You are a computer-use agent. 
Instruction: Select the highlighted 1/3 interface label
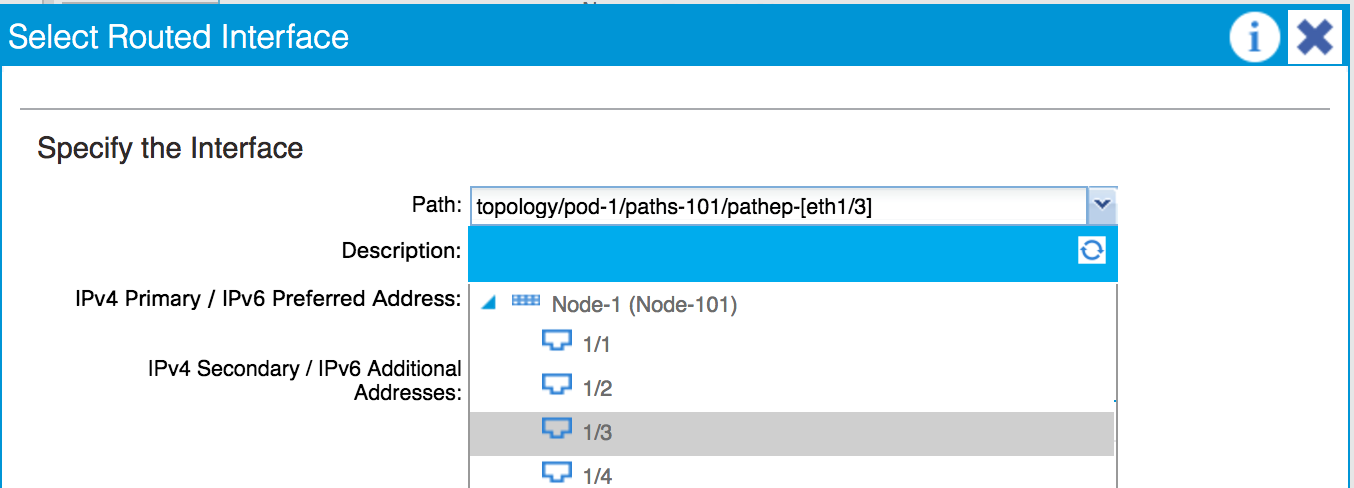pos(596,433)
